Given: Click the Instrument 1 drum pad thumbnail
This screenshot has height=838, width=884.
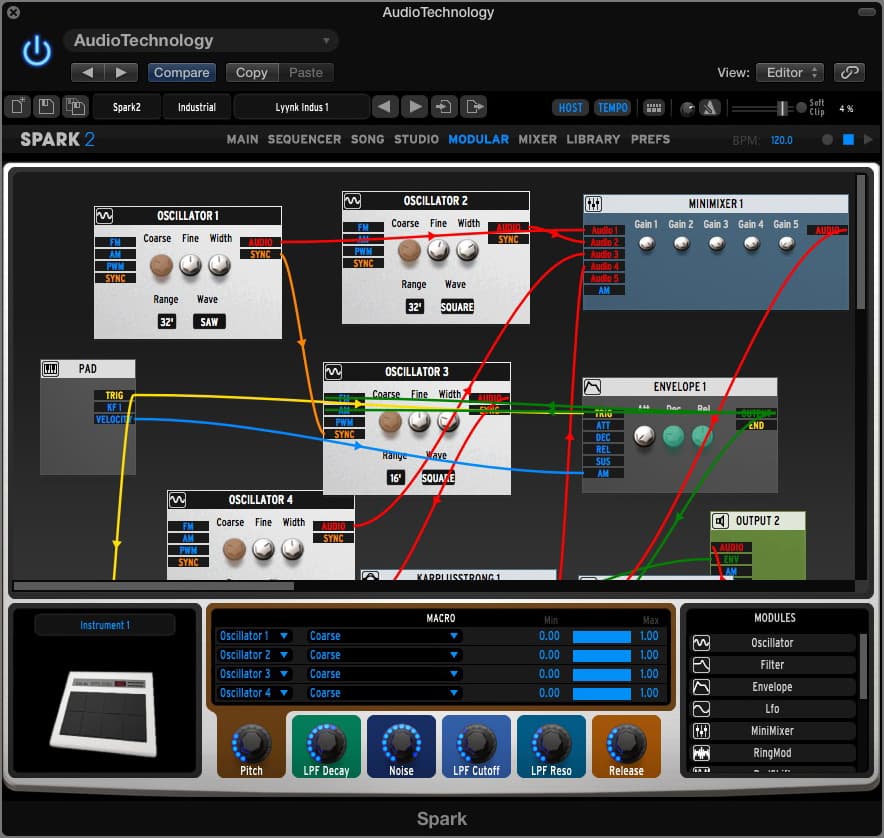Looking at the screenshot, I should [104, 712].
